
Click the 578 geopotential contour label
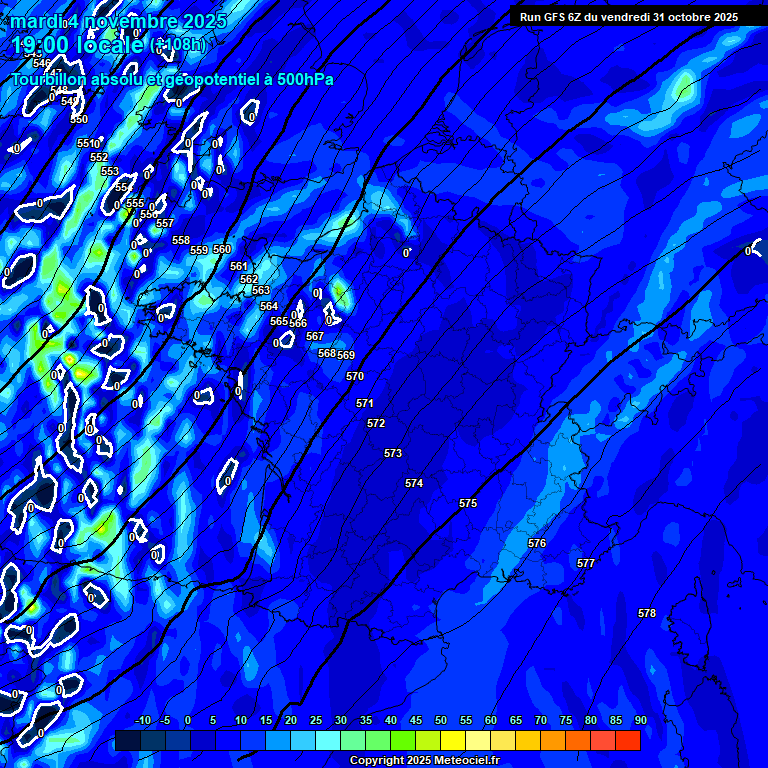[647, 614]
